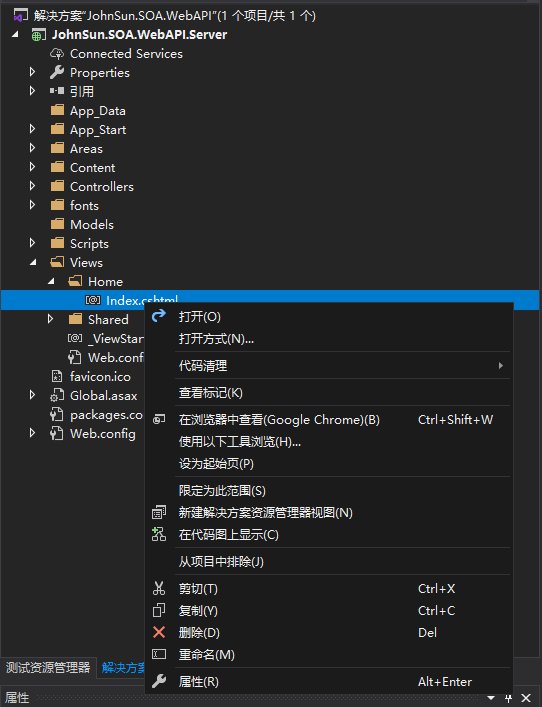
Task: Select the Models folder
Action: click(x=92, y=224)
